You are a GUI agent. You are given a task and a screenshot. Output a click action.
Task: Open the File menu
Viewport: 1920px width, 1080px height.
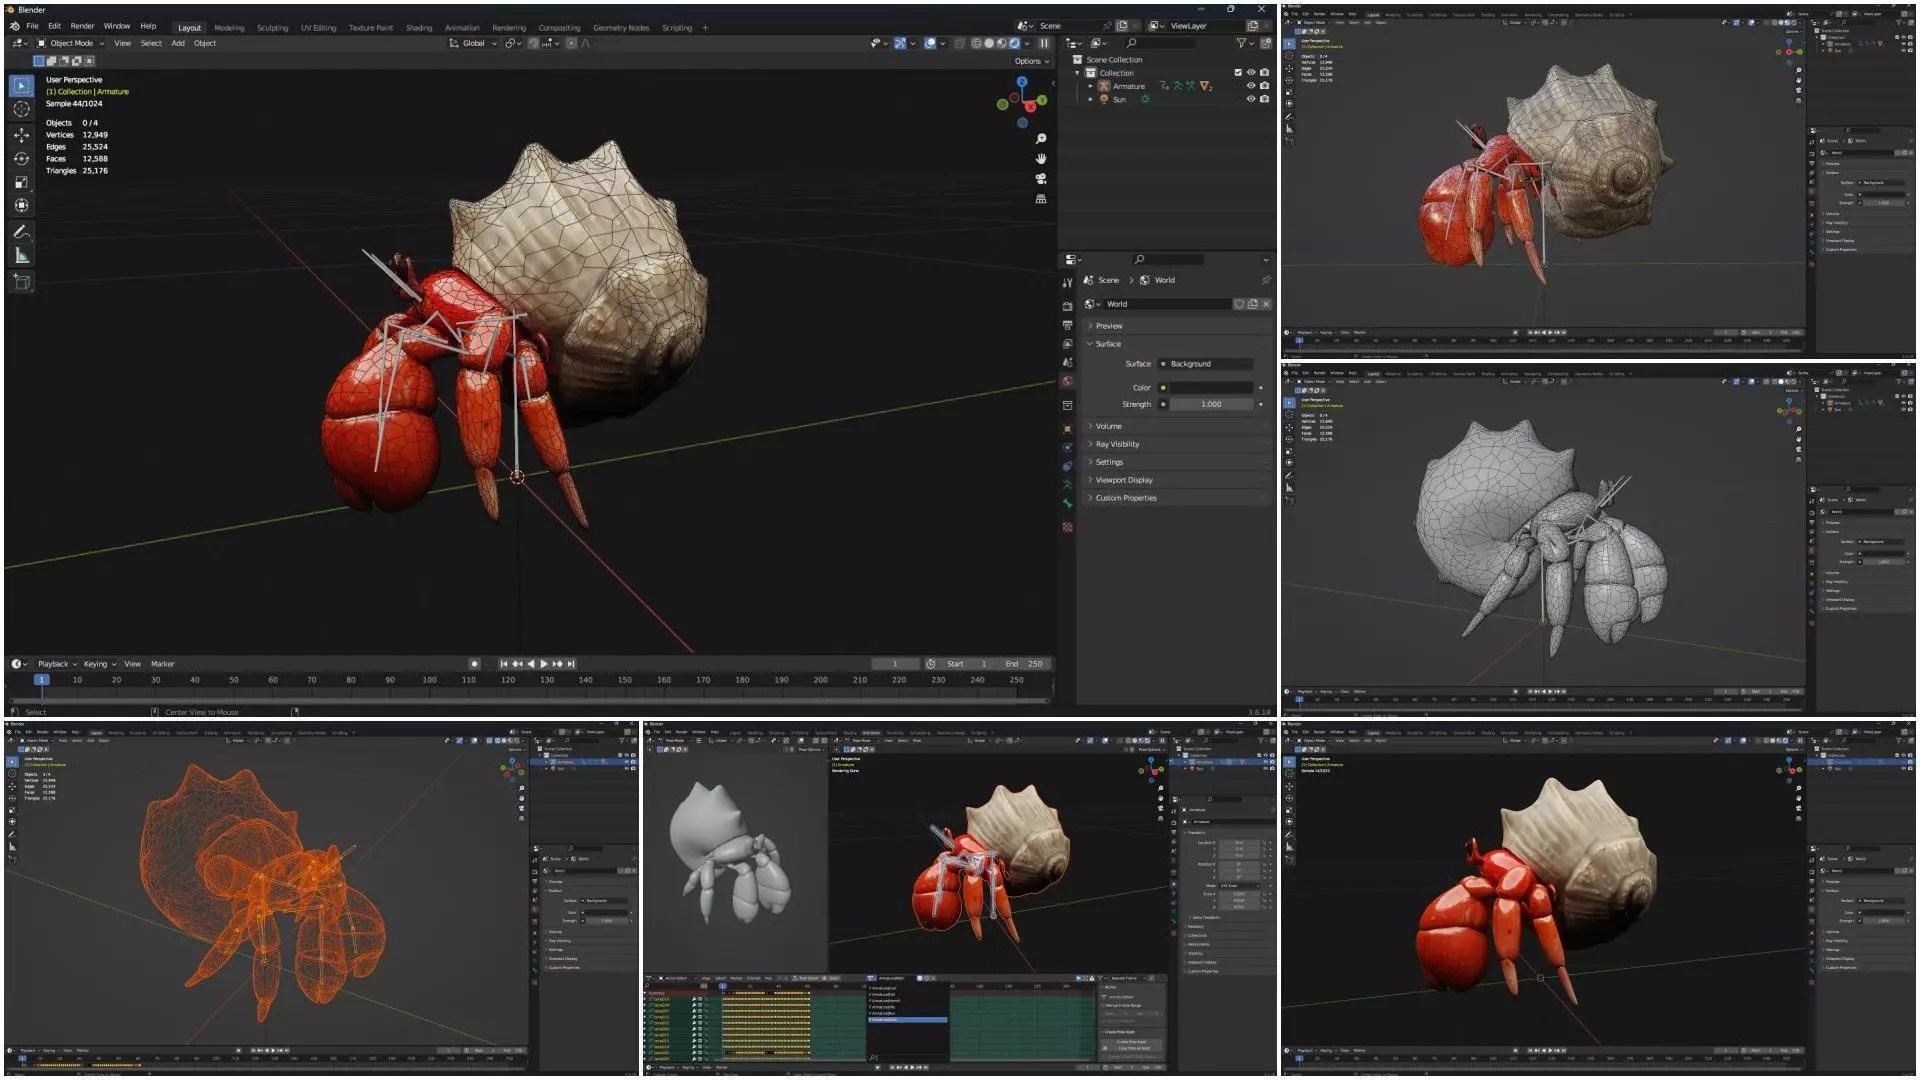[x=32, y=26]
